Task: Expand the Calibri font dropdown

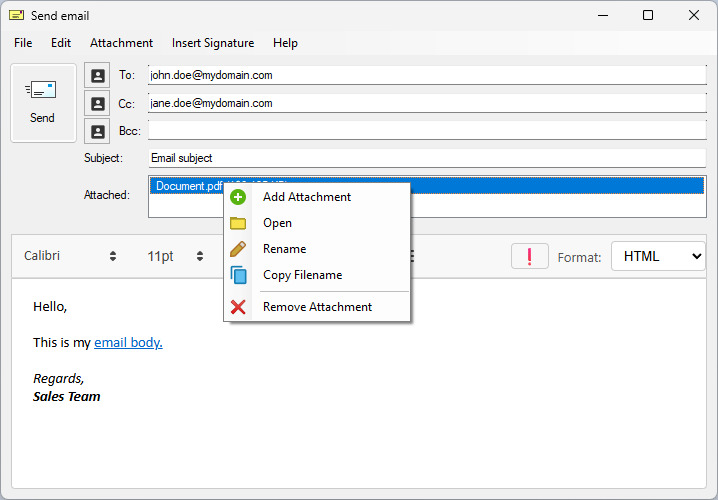Action: pos(70,256)
